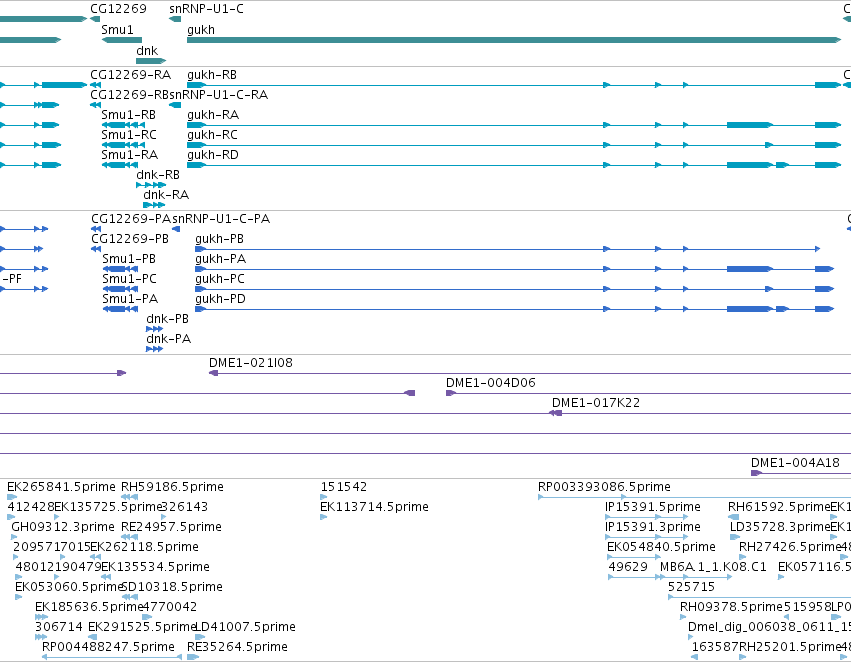Screen dimensions: 851x662
Task: Click the Smu1-PA protein glyph
Action: 120,309
